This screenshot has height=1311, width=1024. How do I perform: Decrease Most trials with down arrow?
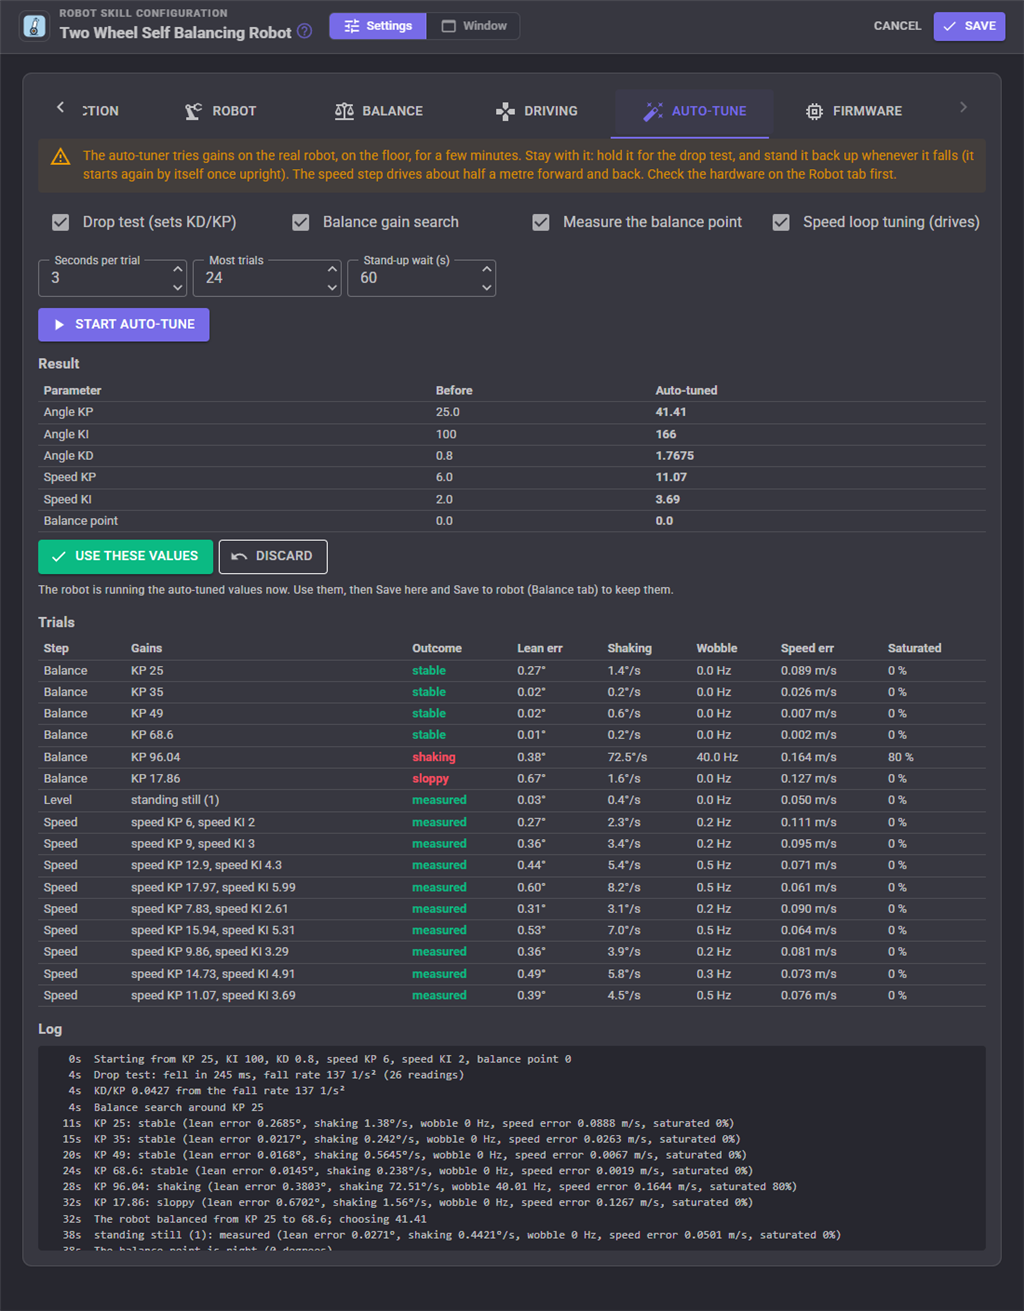(333, 287)
